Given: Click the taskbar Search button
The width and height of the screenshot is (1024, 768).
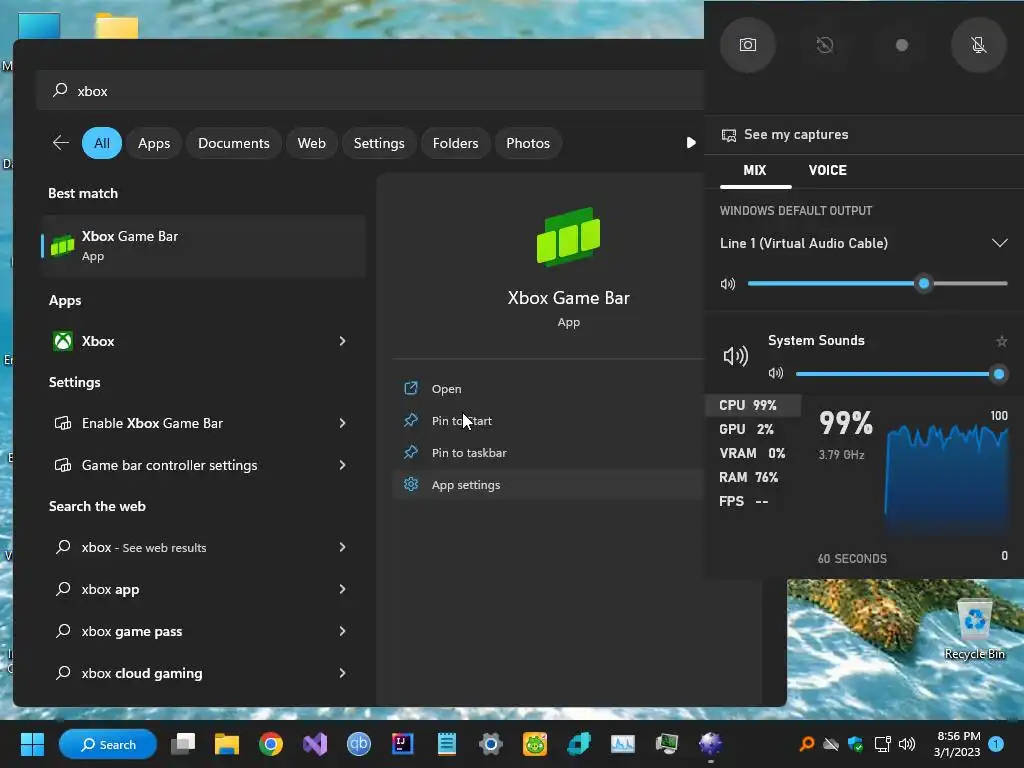Looking at the screenshot, I should [x=108, y=744].
